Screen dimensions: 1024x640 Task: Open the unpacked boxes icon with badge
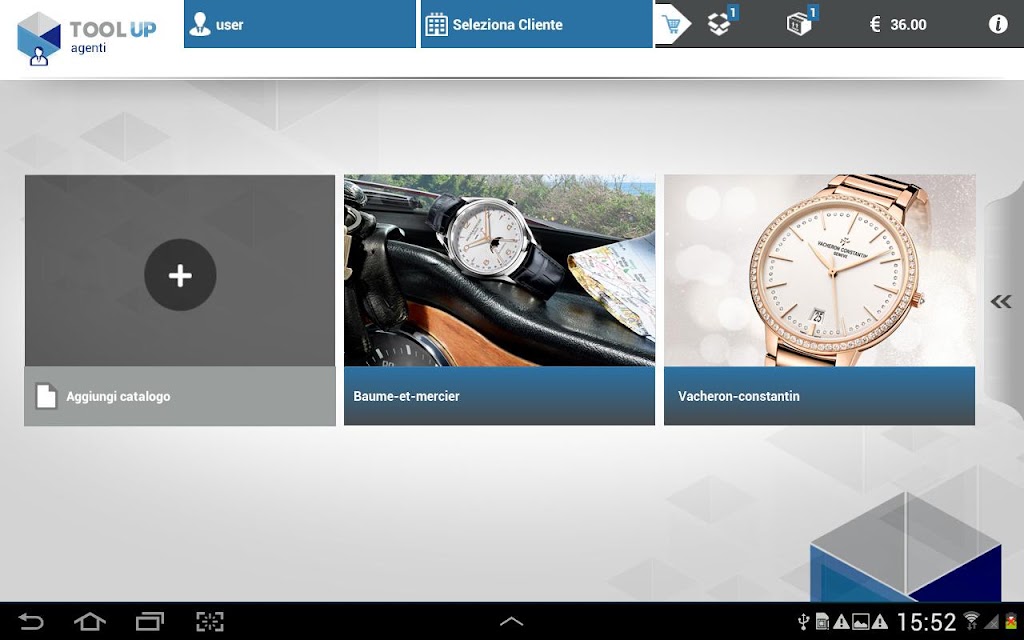click(x=721, y=22)
